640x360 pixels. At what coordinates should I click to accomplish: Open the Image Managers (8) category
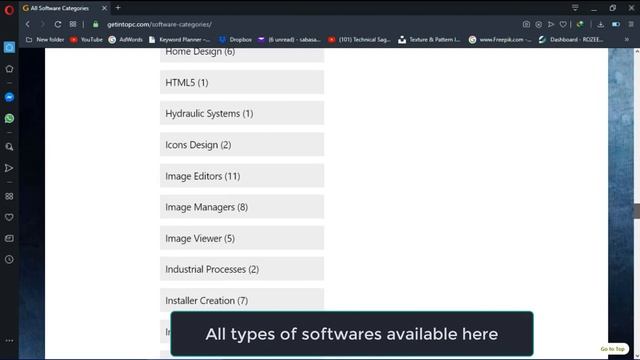coord(242,207)
